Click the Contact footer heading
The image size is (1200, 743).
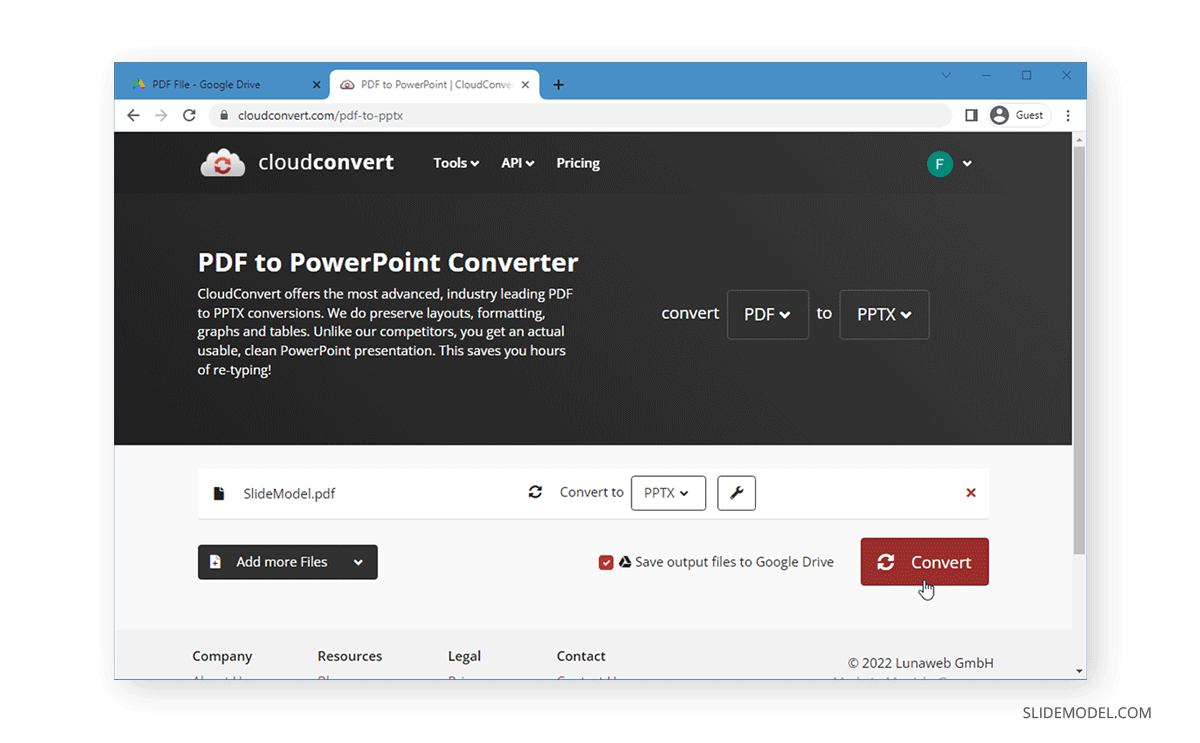point(581,656)
